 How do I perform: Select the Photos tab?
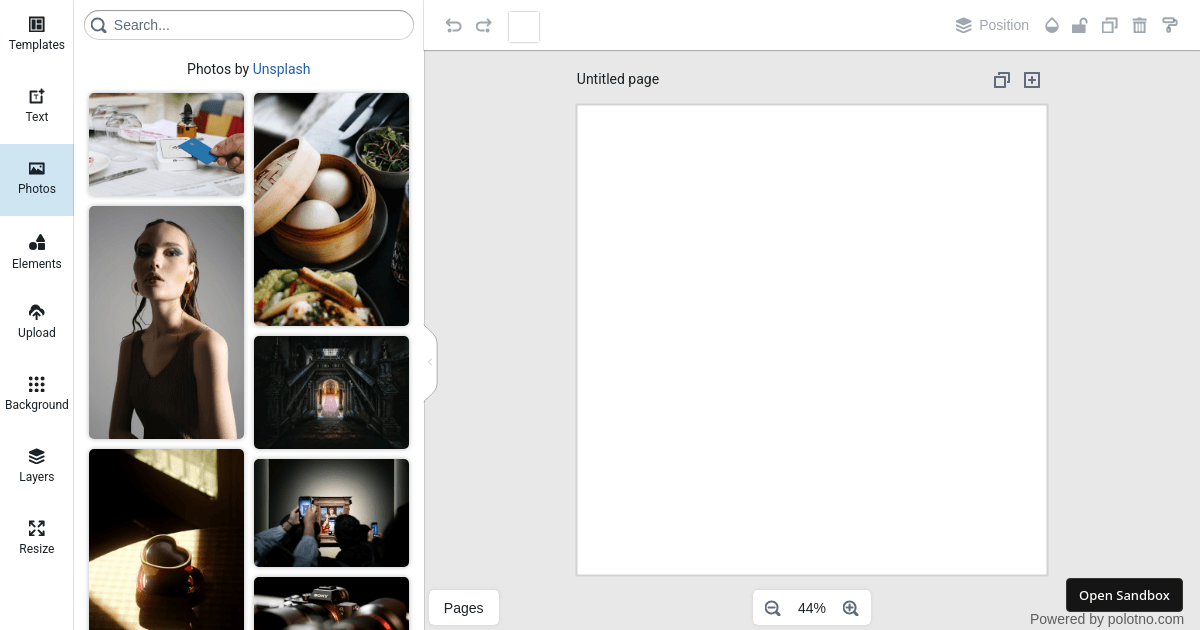pyautogui.click(x=37, y=178)
